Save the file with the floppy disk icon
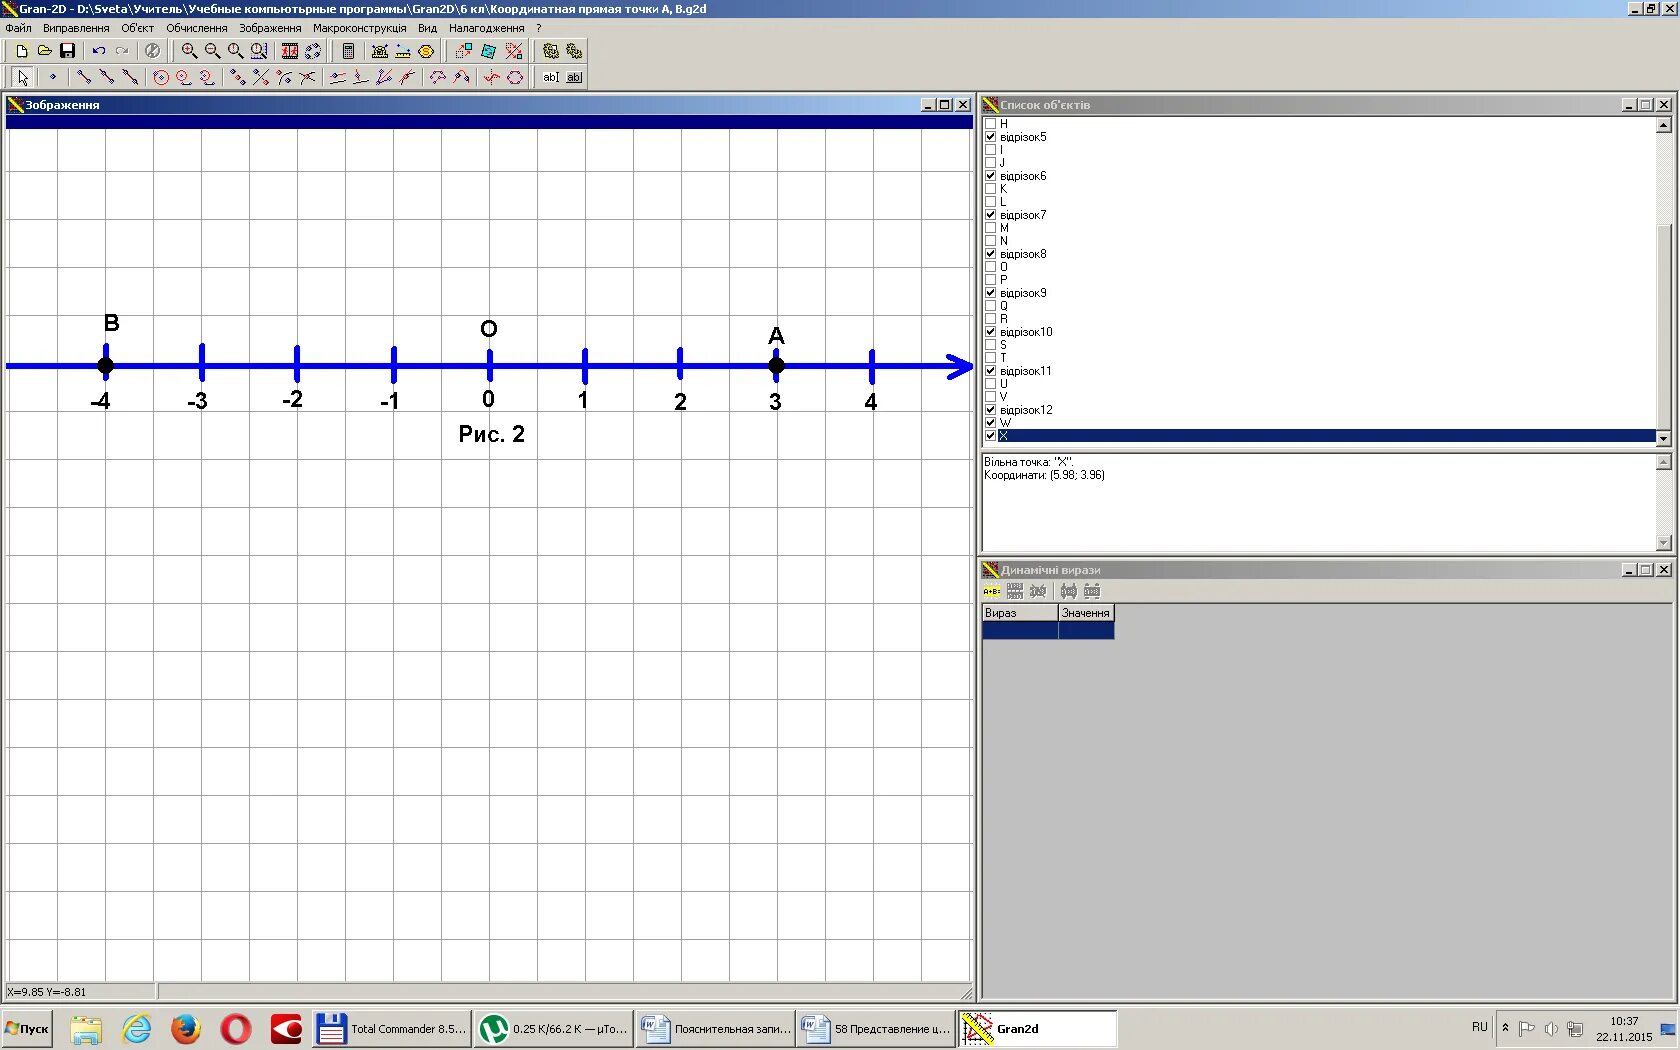 pos(67,51)
